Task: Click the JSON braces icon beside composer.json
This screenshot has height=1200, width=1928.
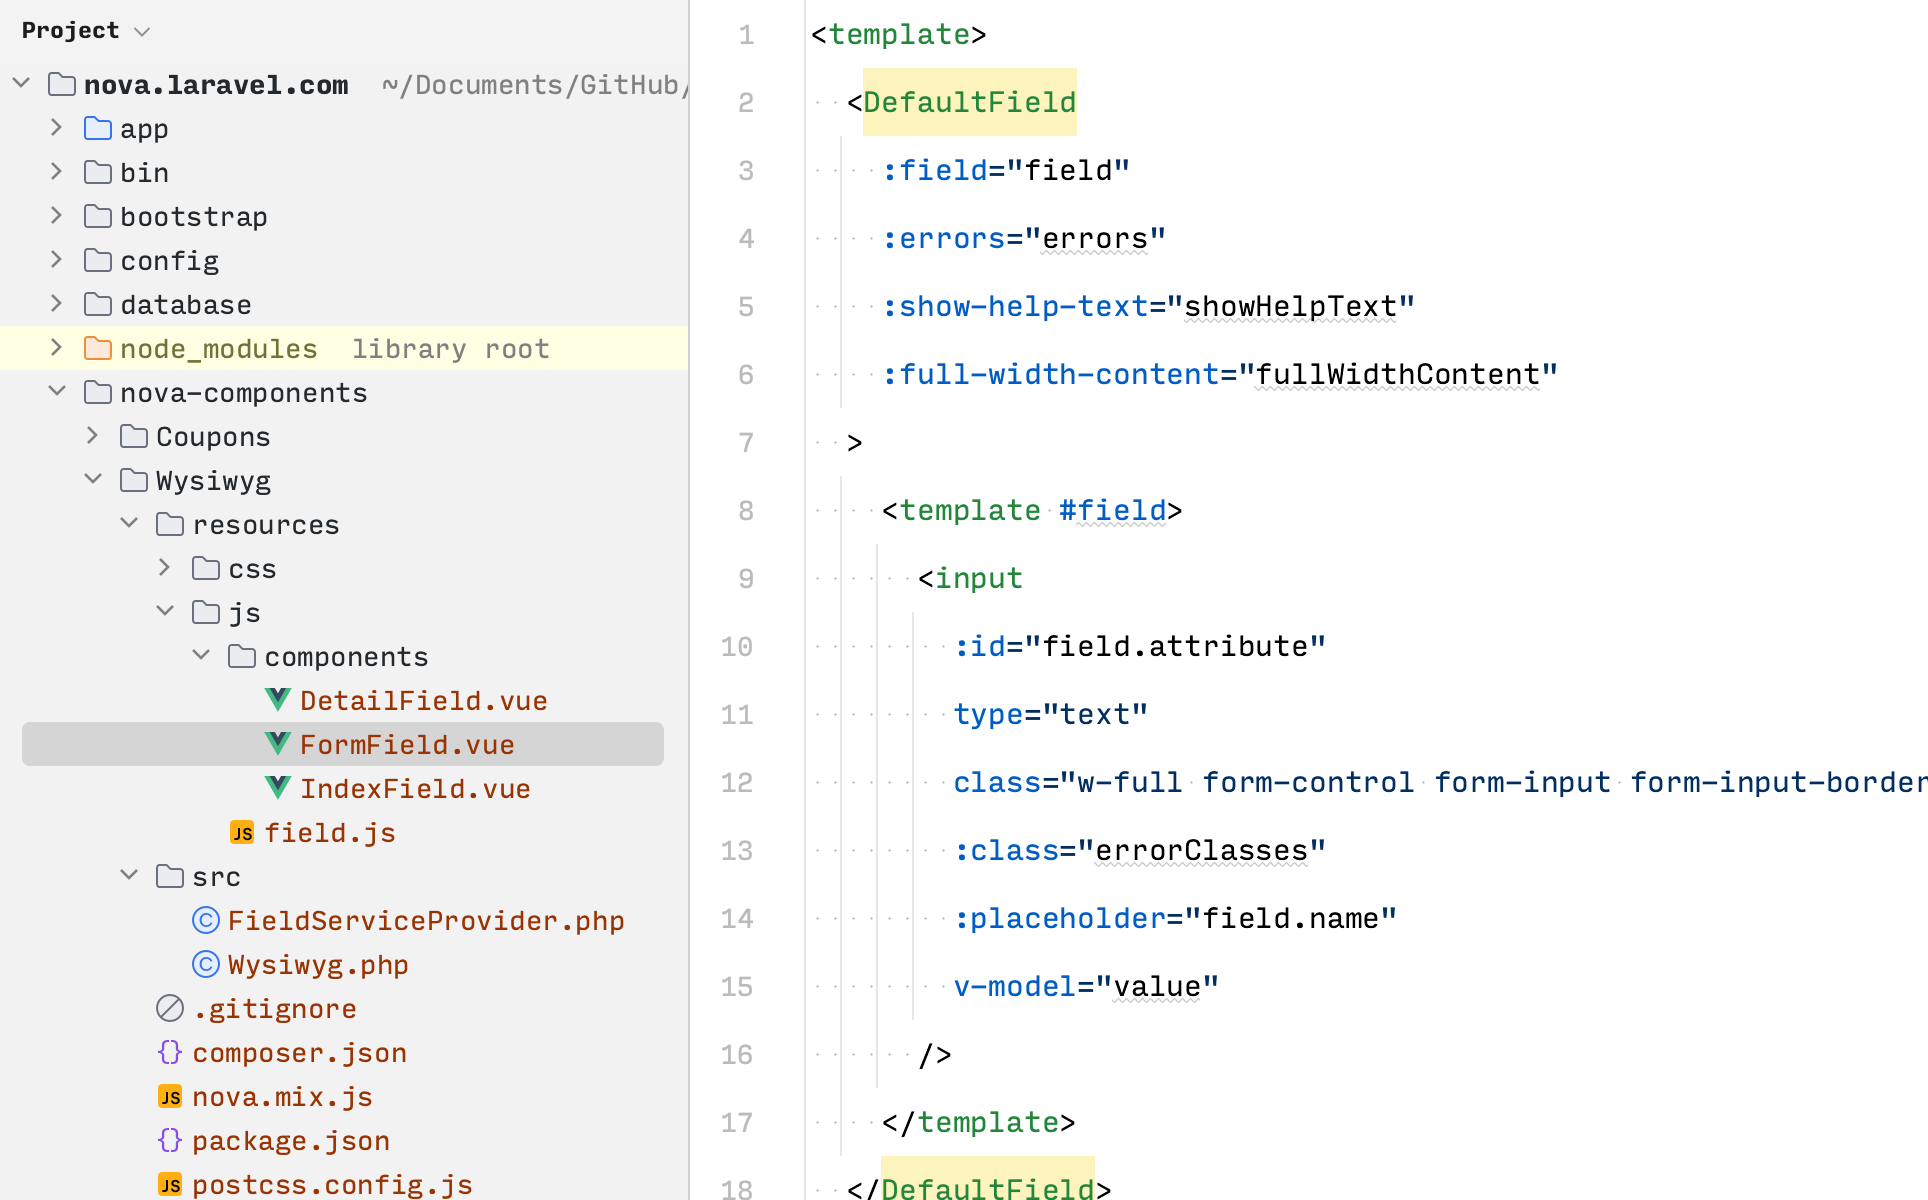Action: pos(169,1052)
